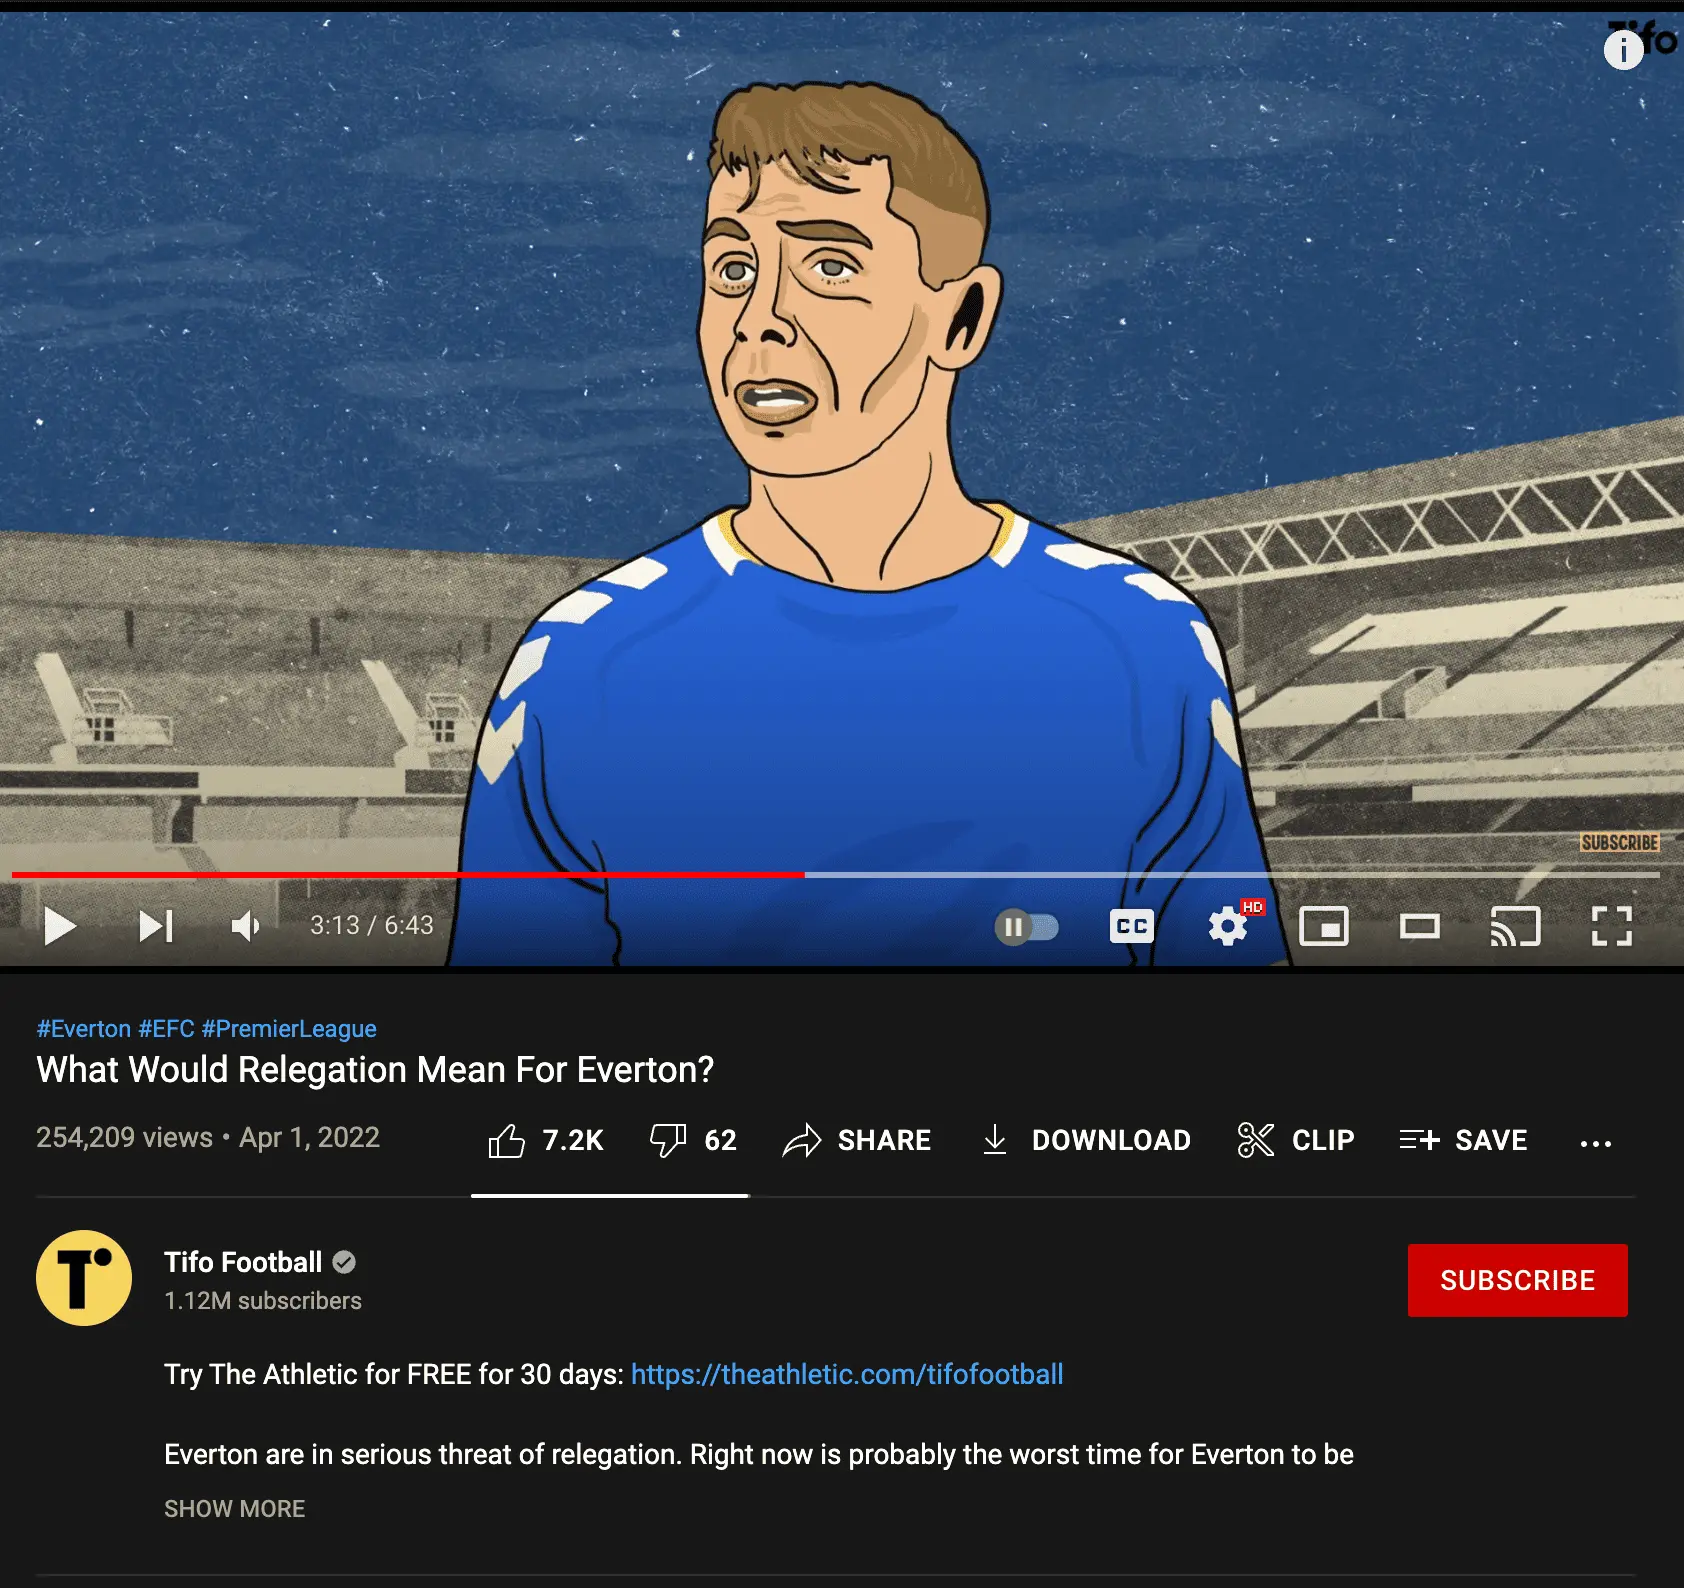This screenshot has height=1588, width=1684.
Task: Enter fullscreen mode
Action: pos(1611,927)
